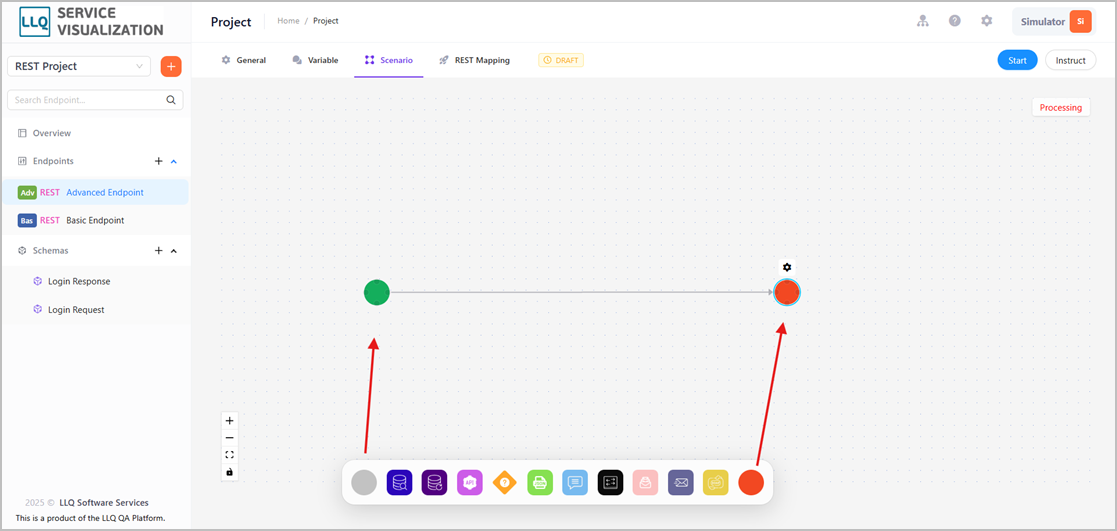Click the LLQ Service Visualization logo
The height and width of the screenshot is (531, 1117).
pyautogui.click(x=91, y=21)
